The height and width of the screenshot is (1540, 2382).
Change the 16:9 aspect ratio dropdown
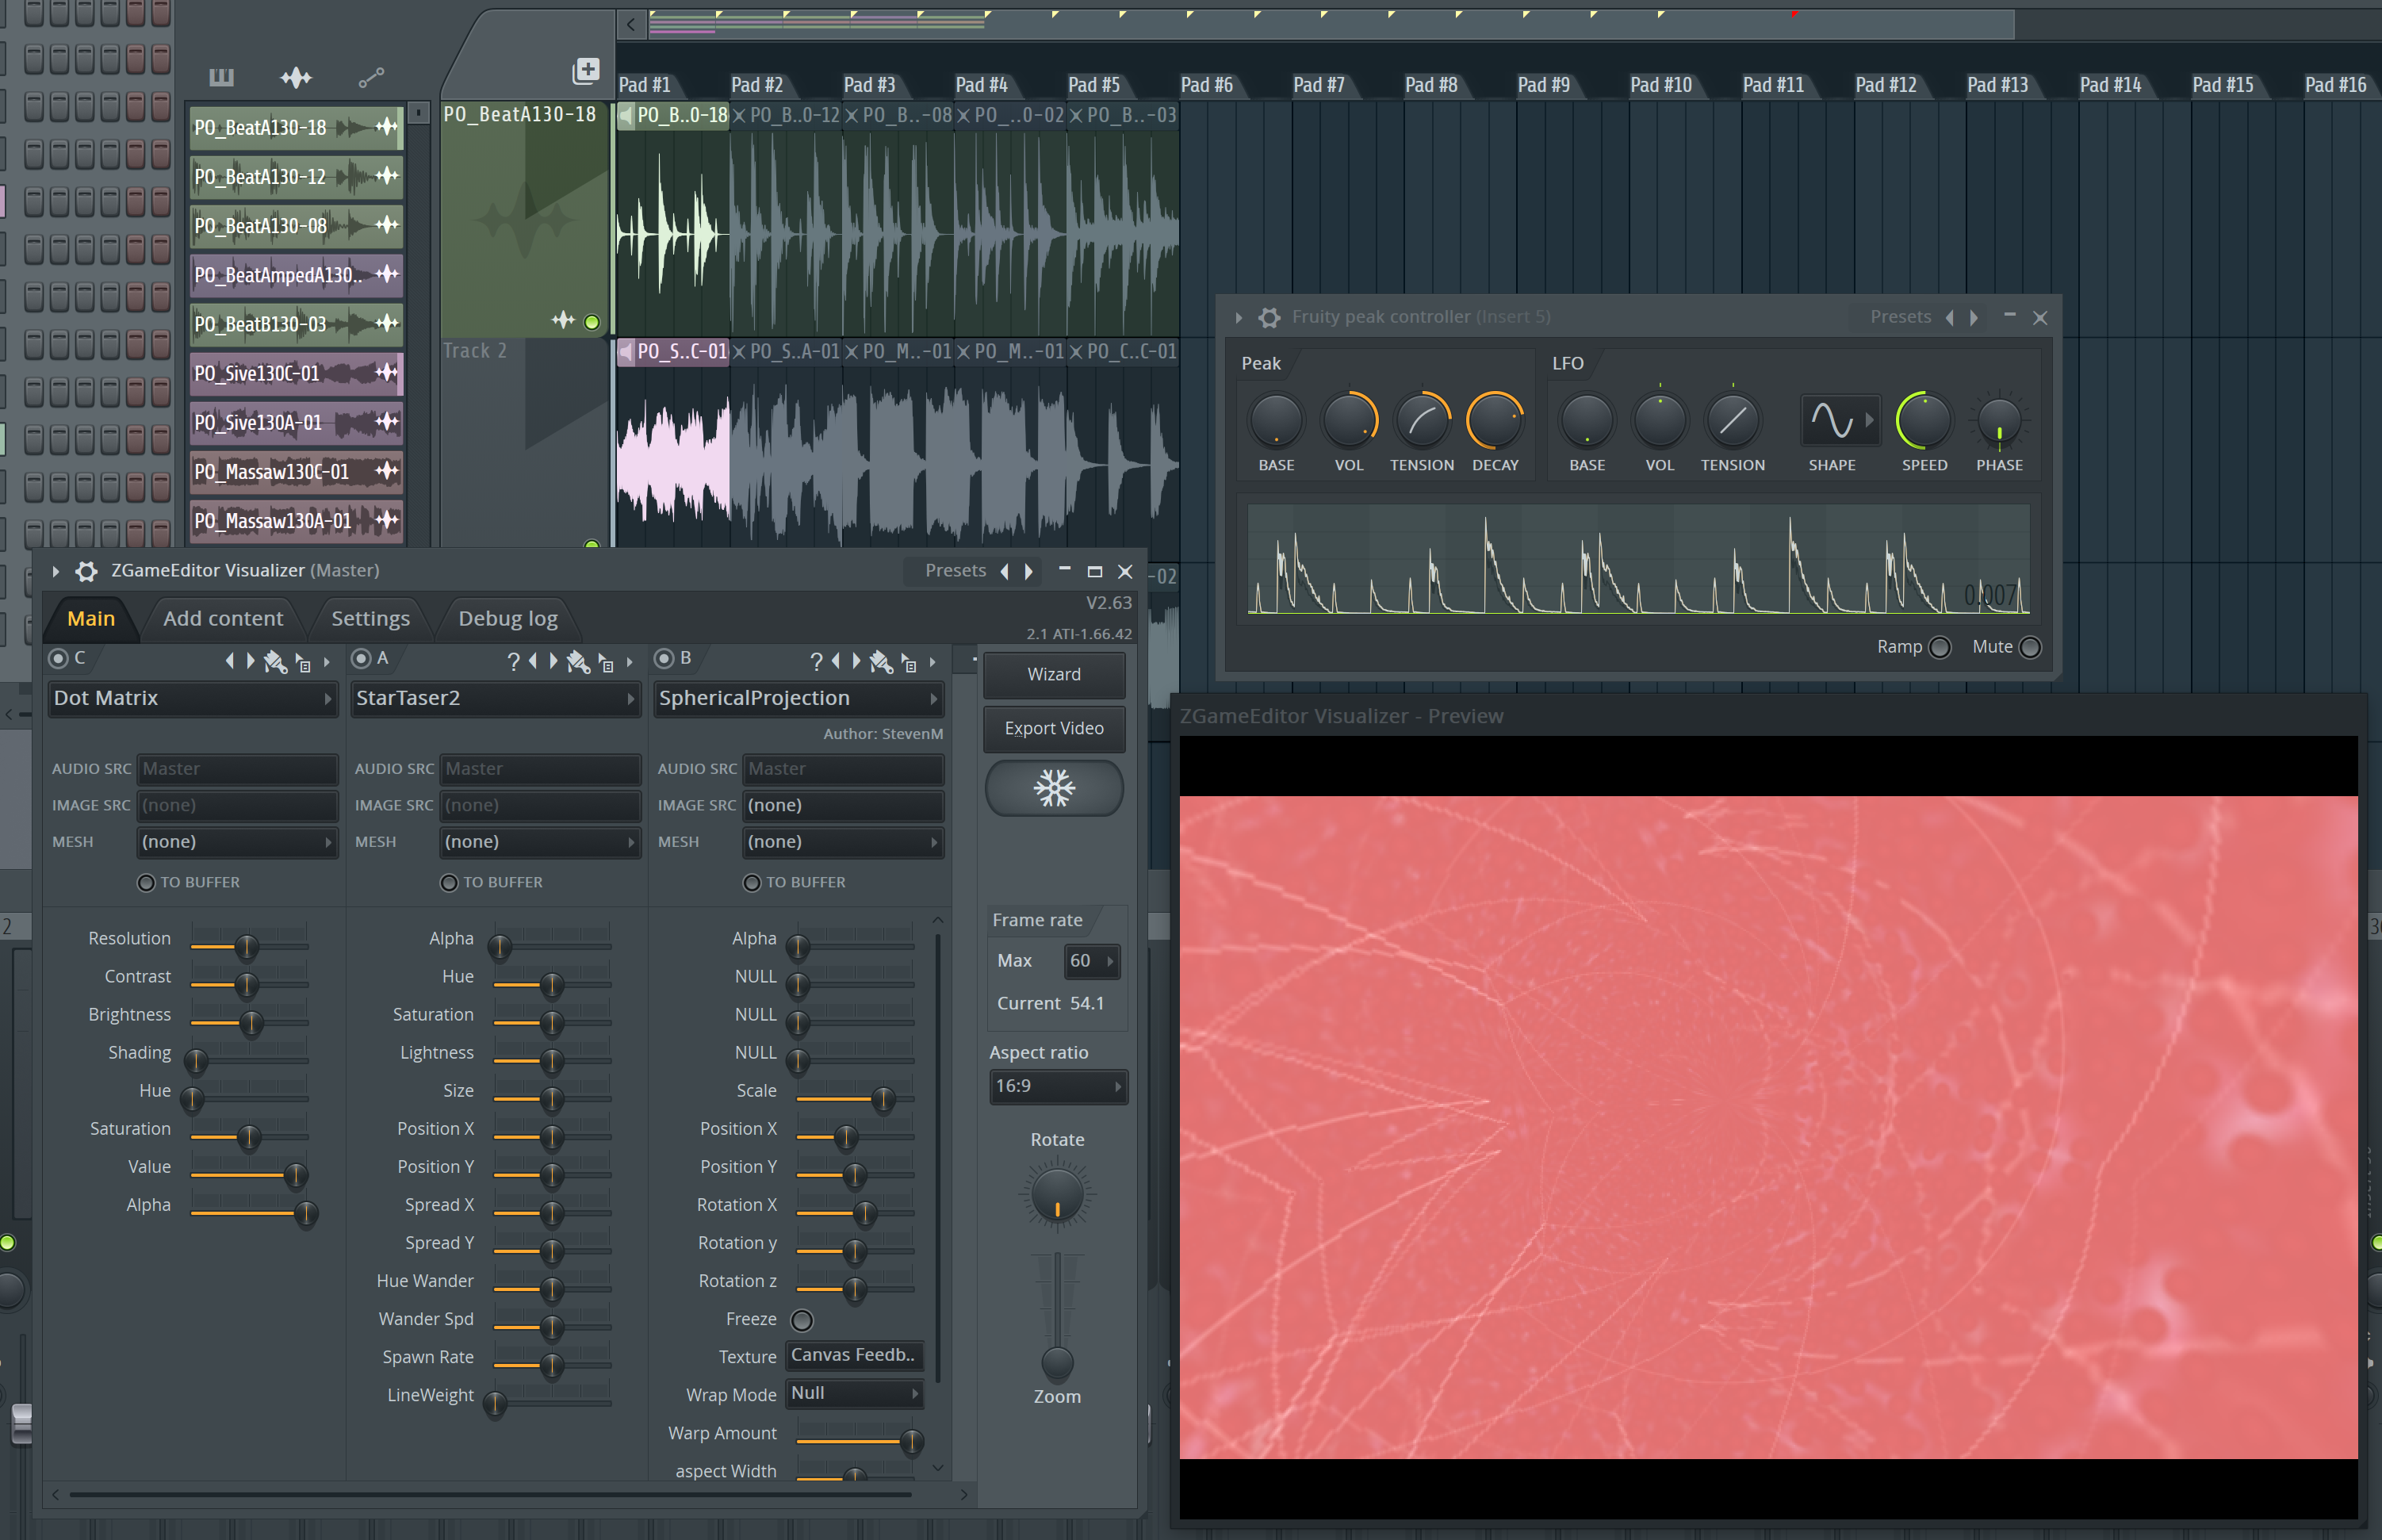click(x=1058, y=1086)
